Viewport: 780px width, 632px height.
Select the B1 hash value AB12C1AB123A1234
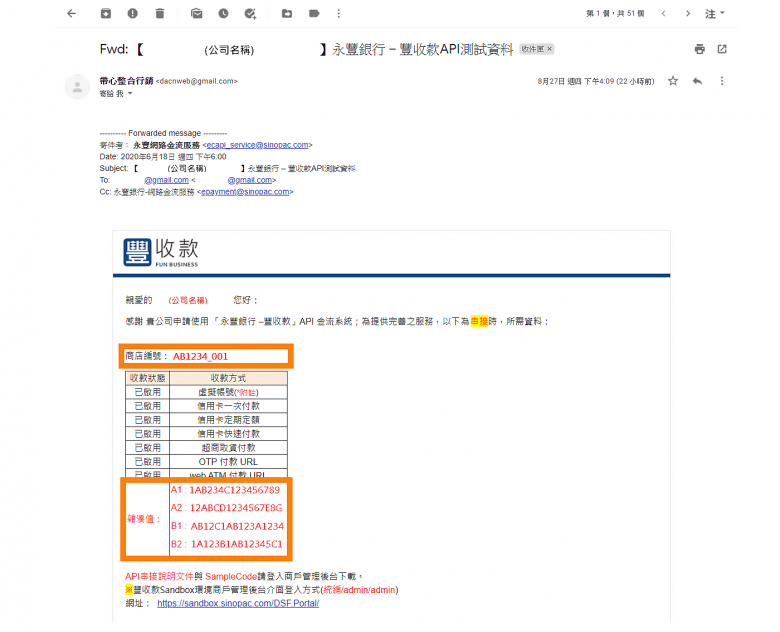237,527
